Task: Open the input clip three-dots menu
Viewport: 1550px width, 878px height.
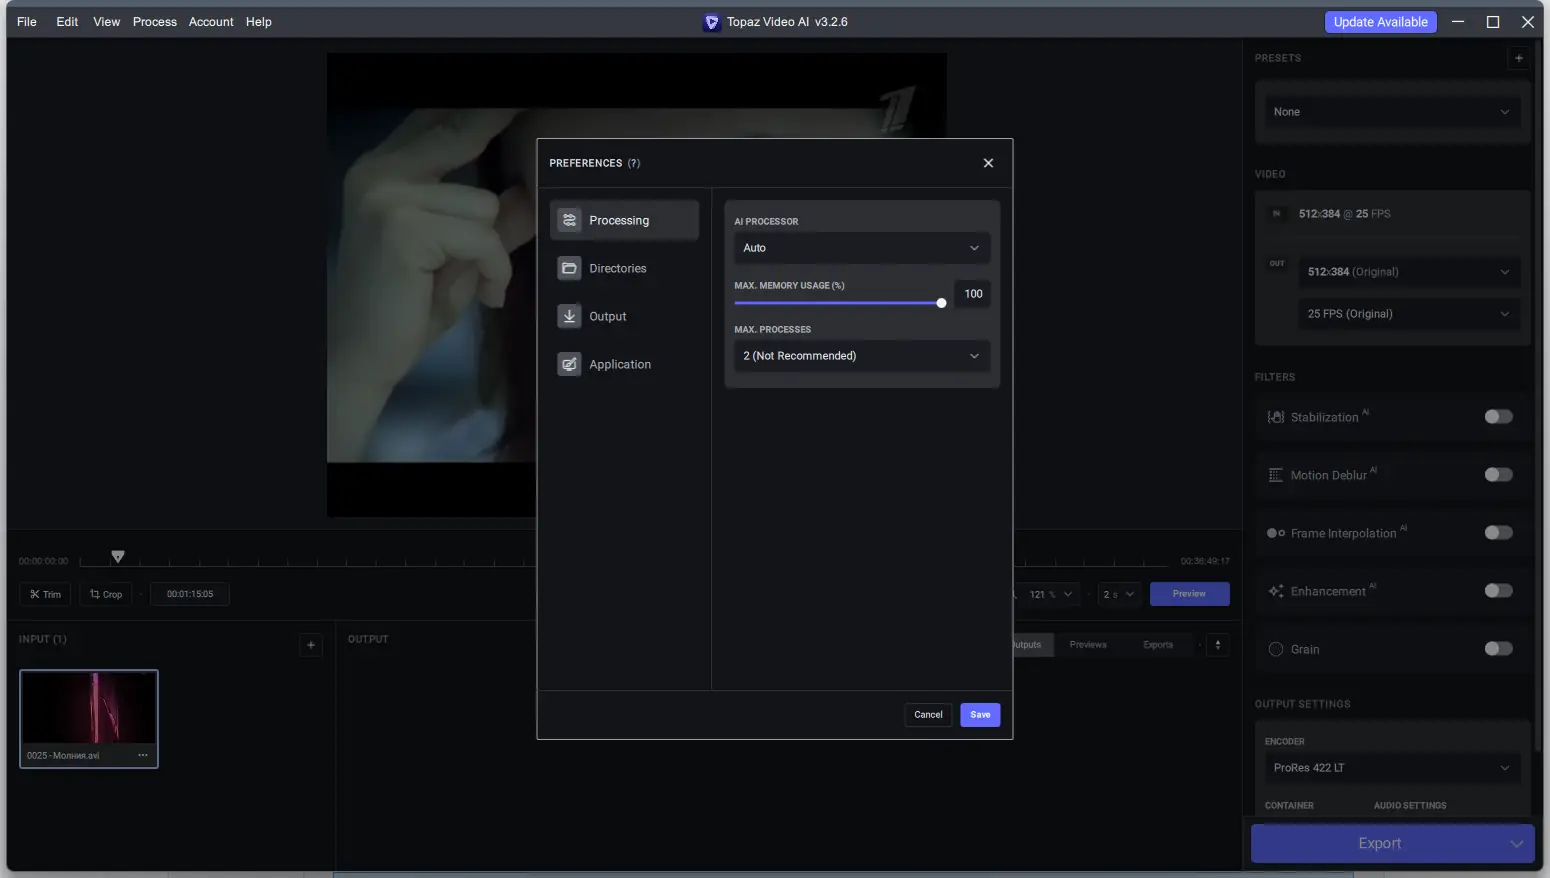Action: click(x=143, y=755)
